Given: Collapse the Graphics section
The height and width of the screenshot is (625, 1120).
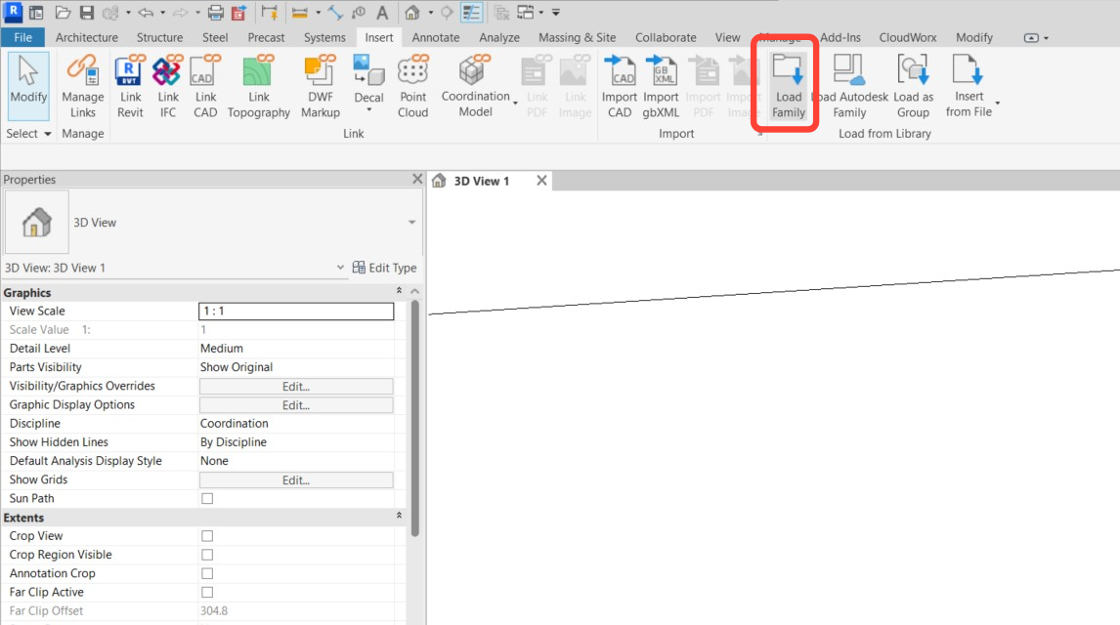Looking at the screenshot, I should pyautogui.click(x=399, y=291).
